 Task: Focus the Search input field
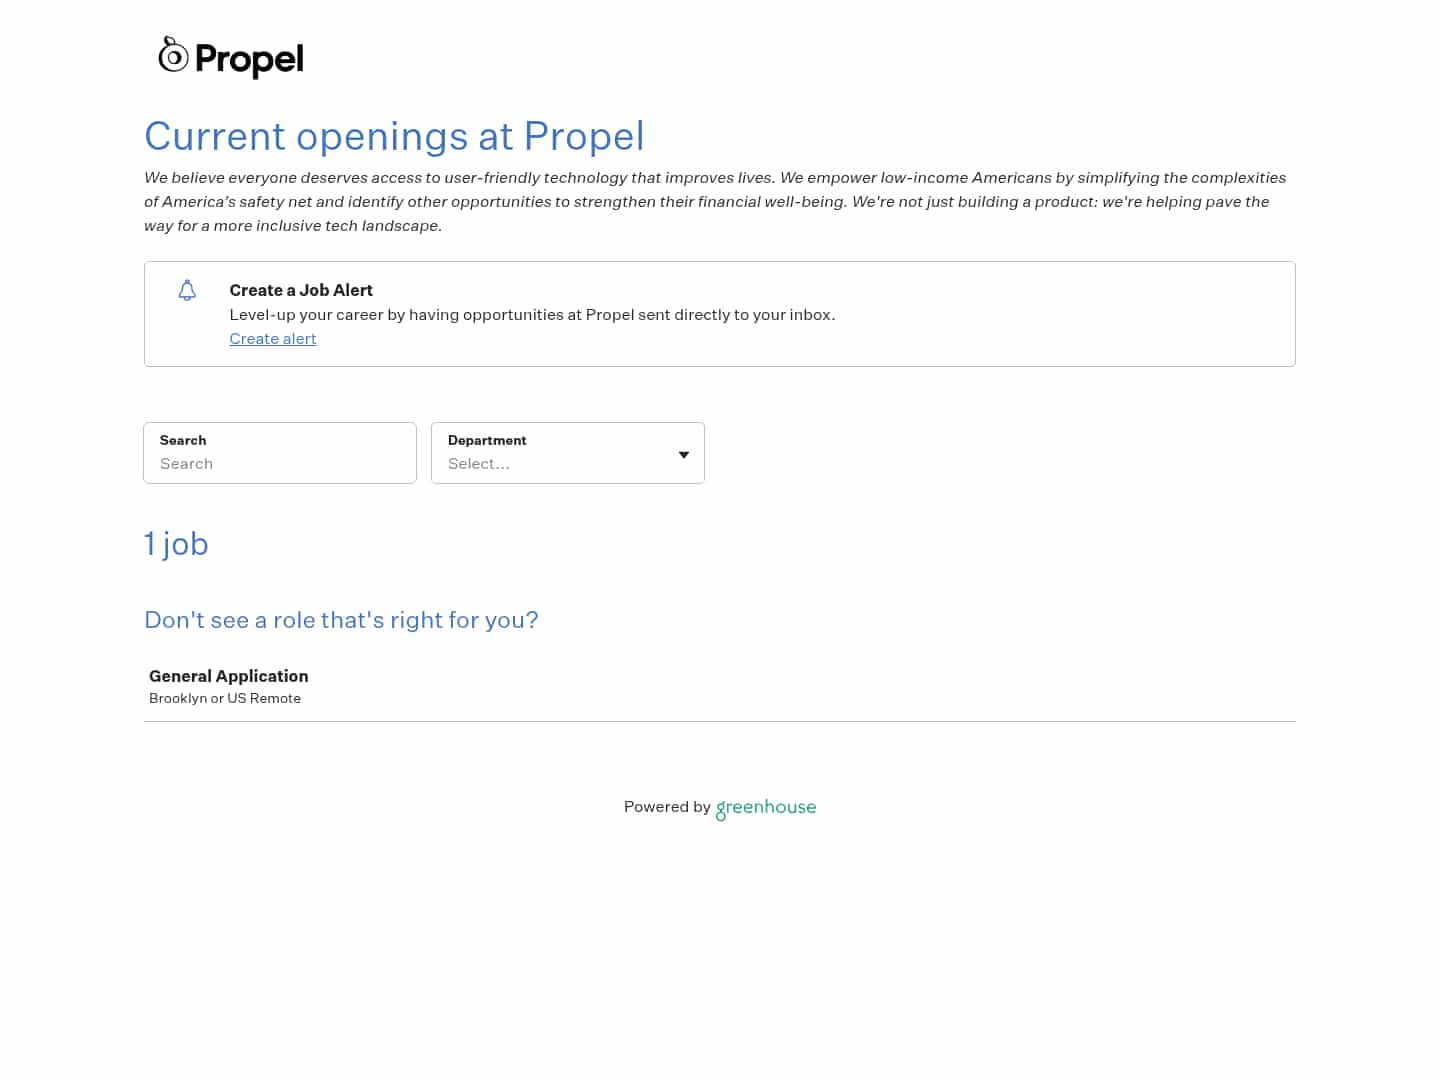(280, 464)
